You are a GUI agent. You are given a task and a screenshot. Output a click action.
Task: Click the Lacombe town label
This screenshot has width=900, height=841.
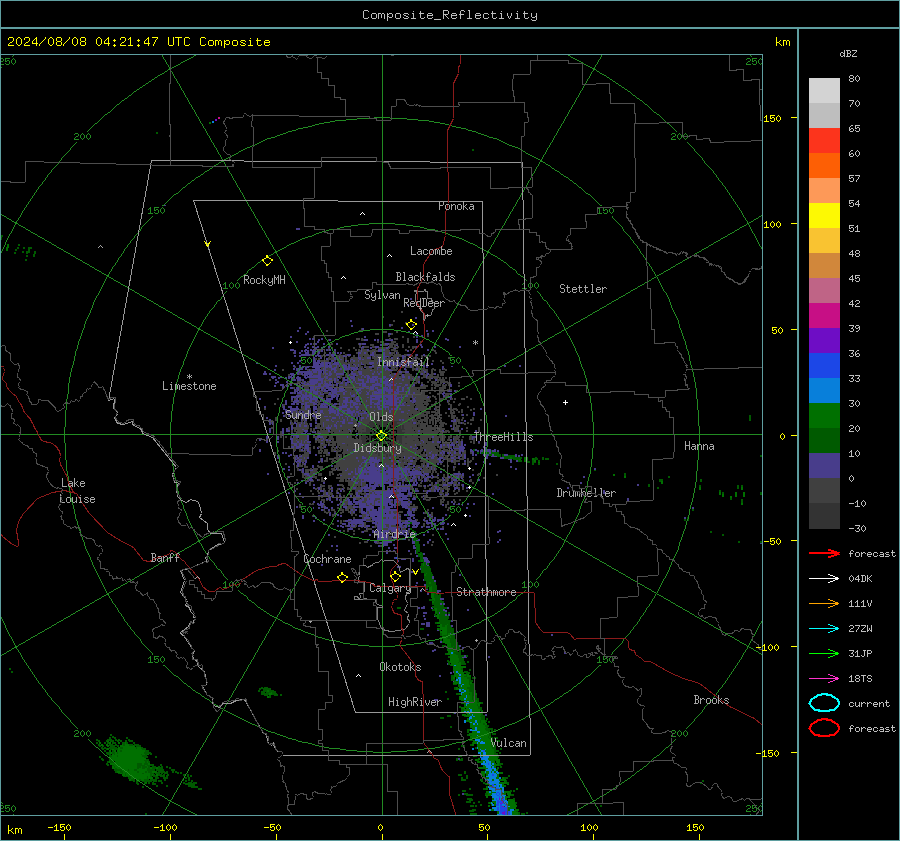pos(431,251)
